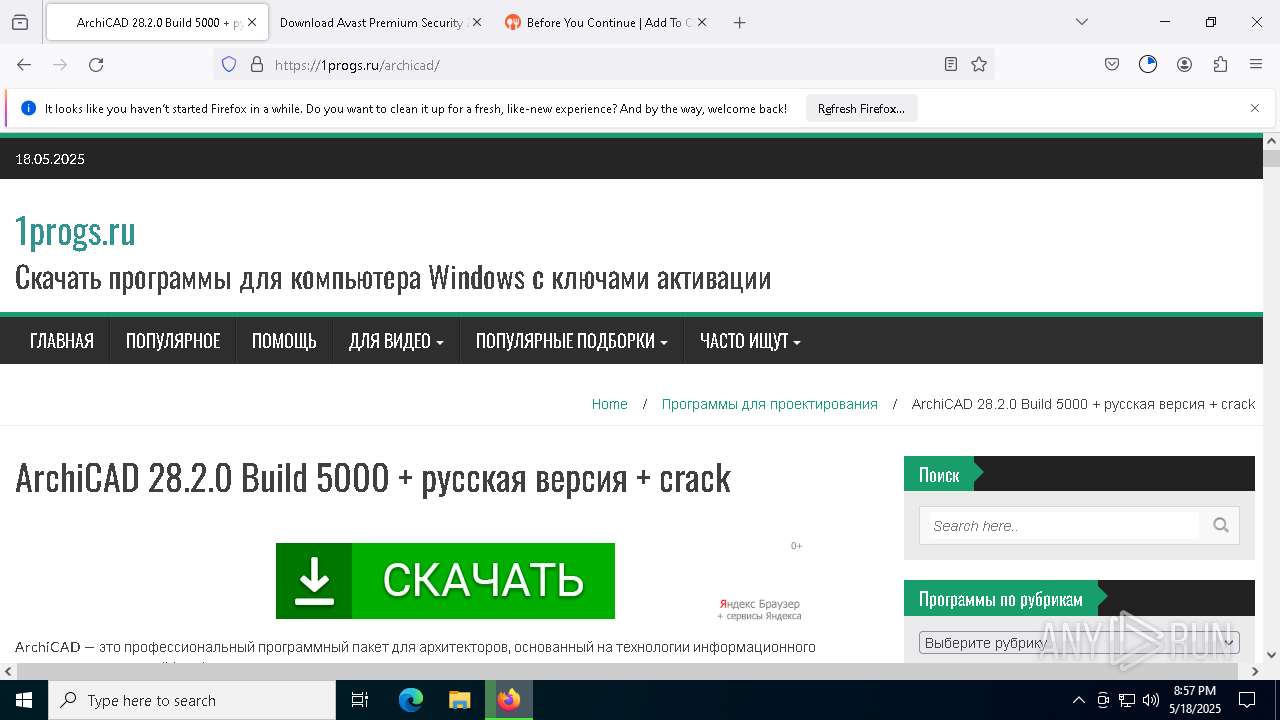
Task: Open the extensions puzzle icon
Action: pyautogui.click(x=1220, y=64)
